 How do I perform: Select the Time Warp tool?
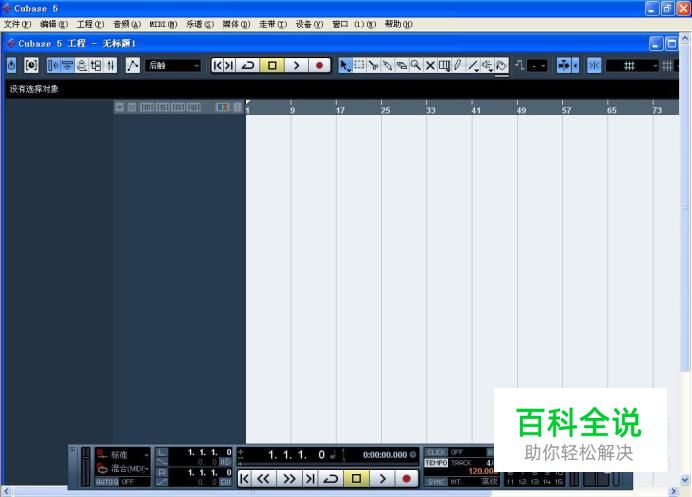[x=444, y=65]
